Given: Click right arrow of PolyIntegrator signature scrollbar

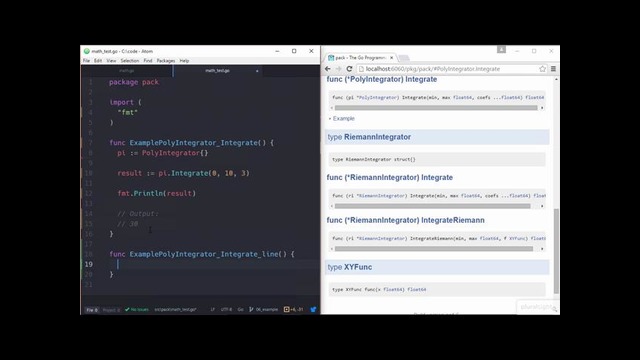Looking at the screenshot, I should 542,108.
